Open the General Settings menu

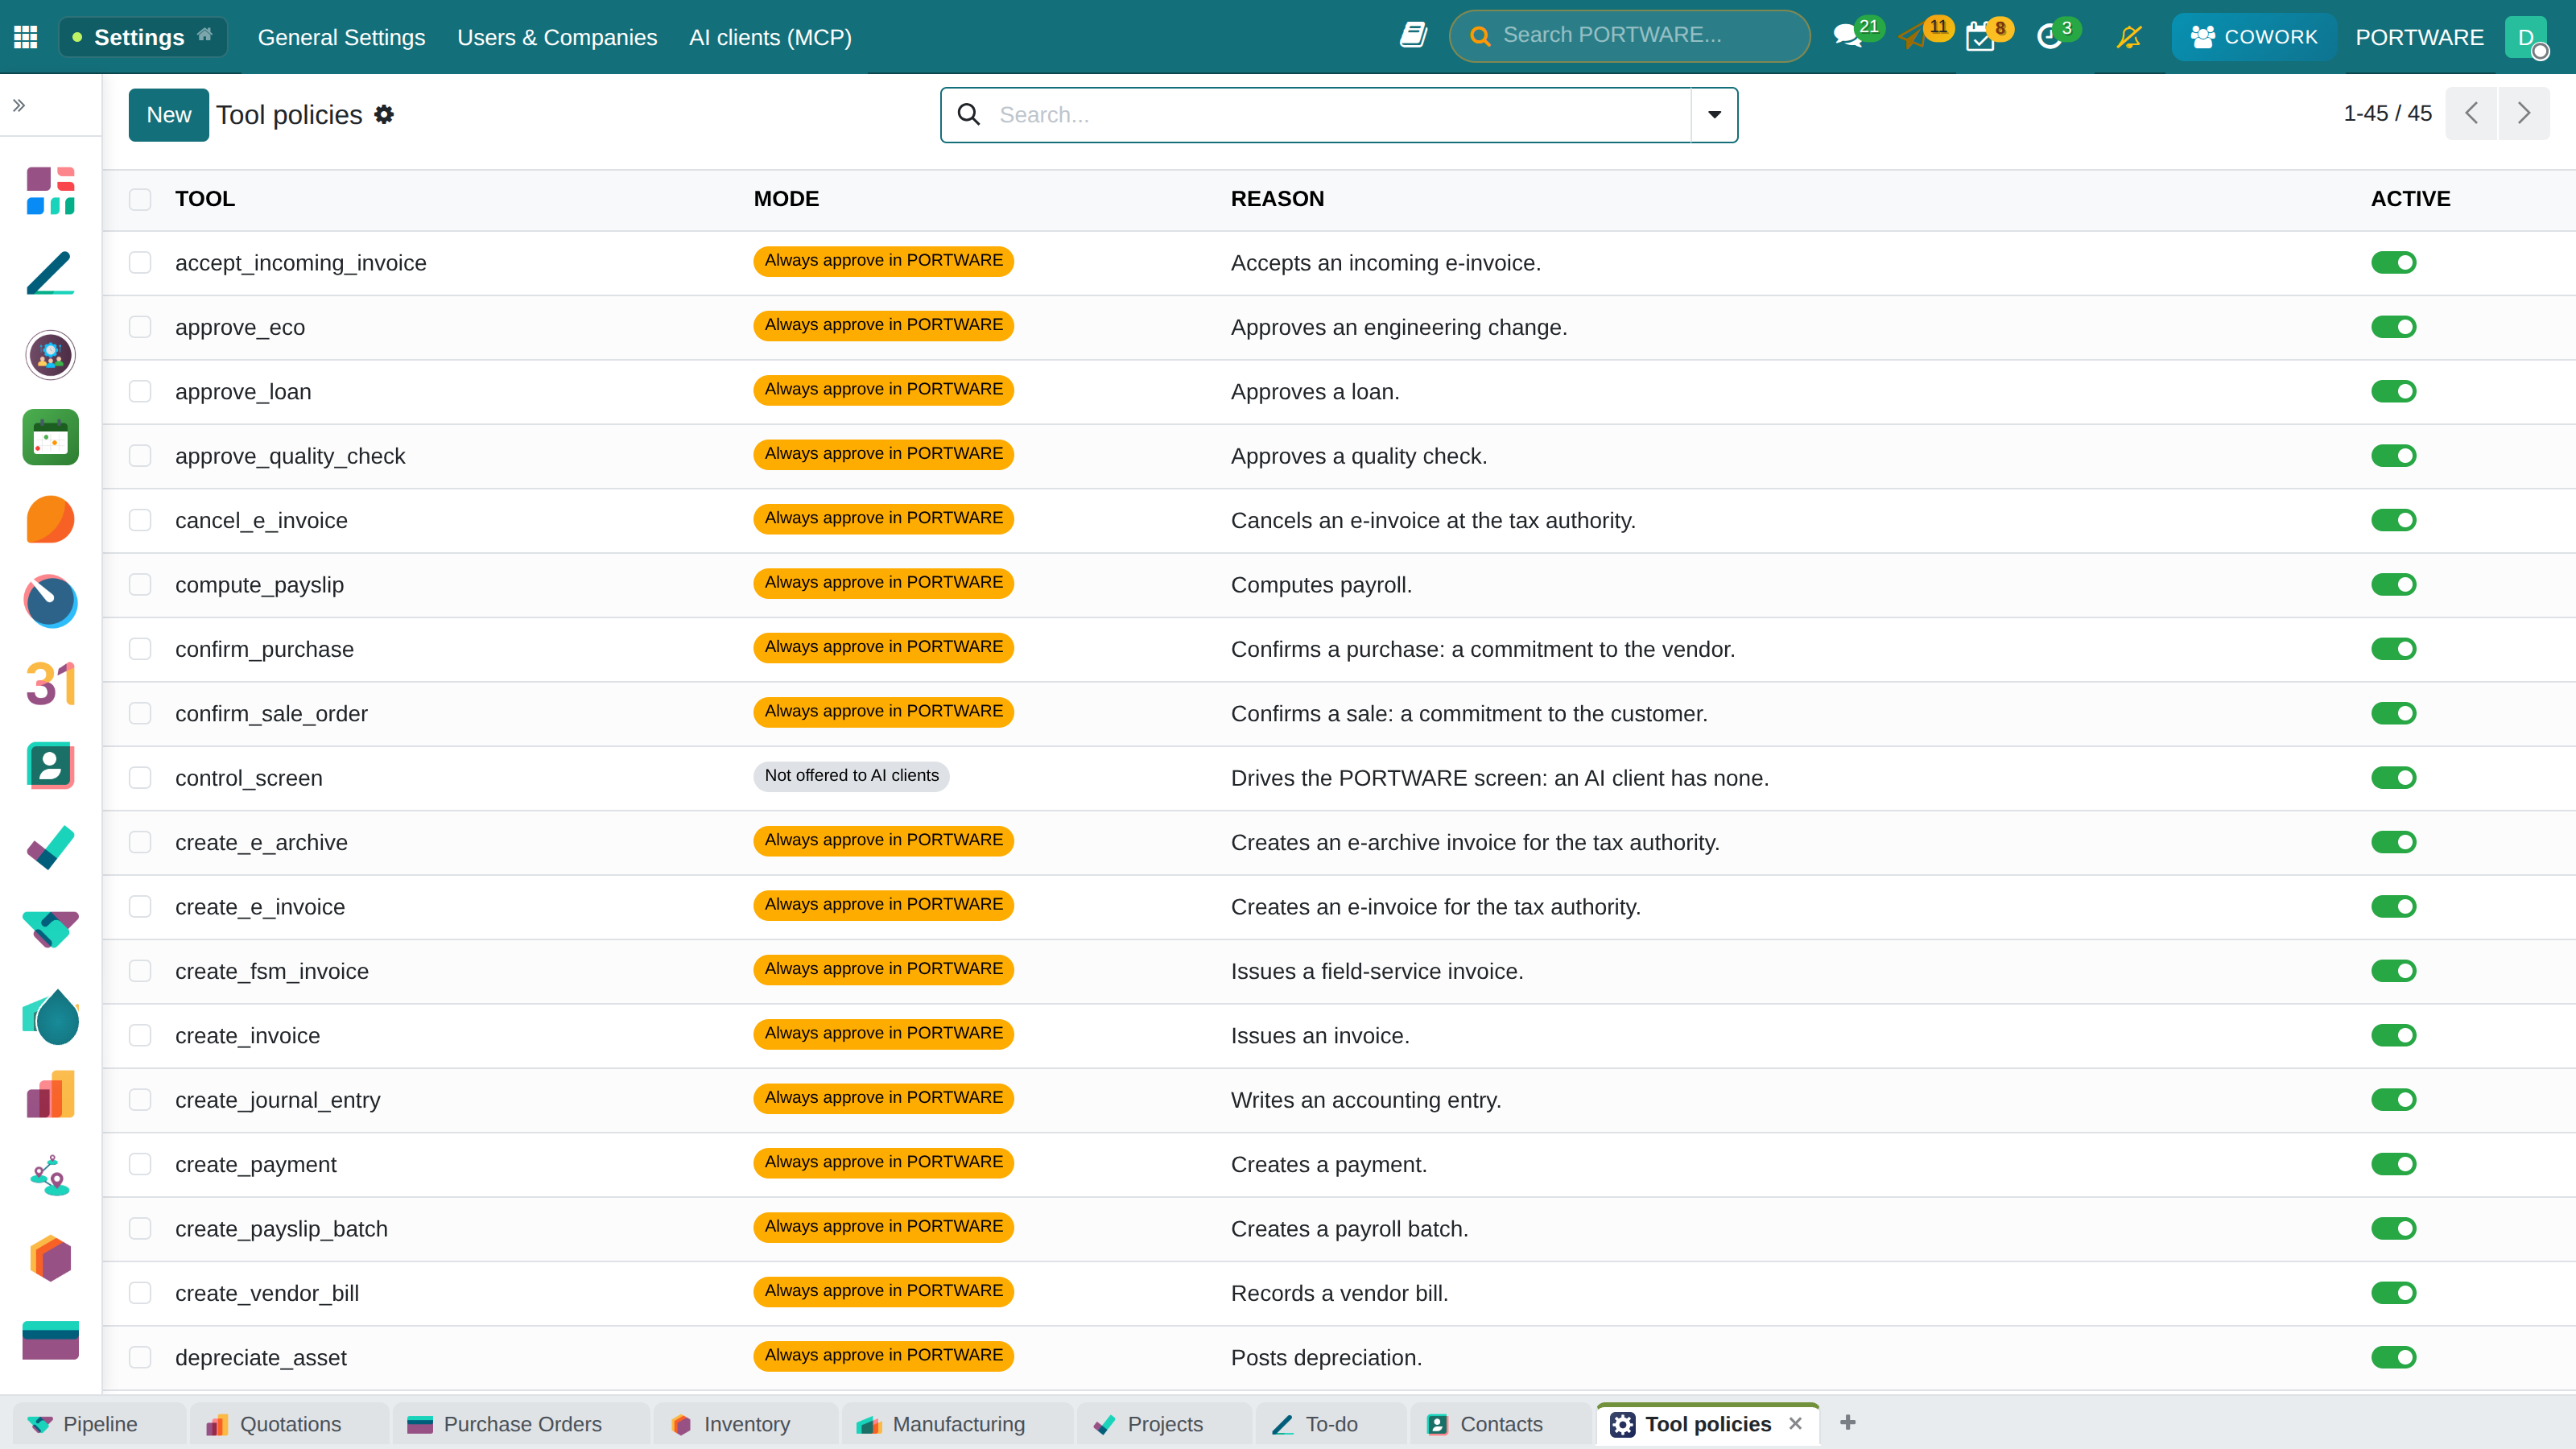pos(341,37)
